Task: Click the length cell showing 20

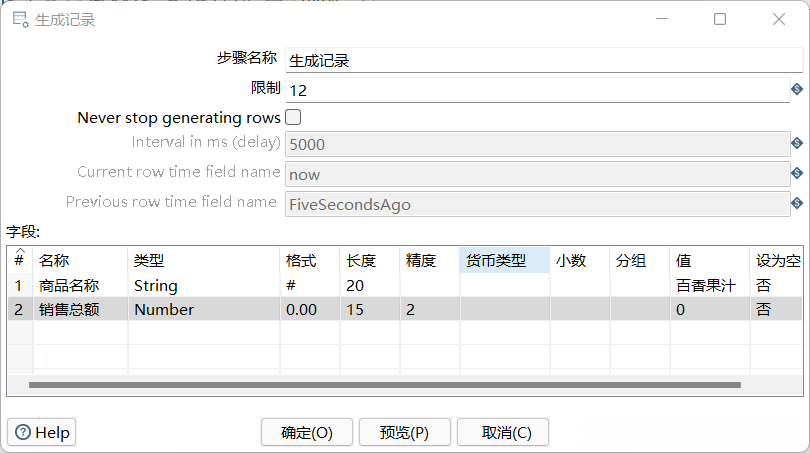Action: 369,285
